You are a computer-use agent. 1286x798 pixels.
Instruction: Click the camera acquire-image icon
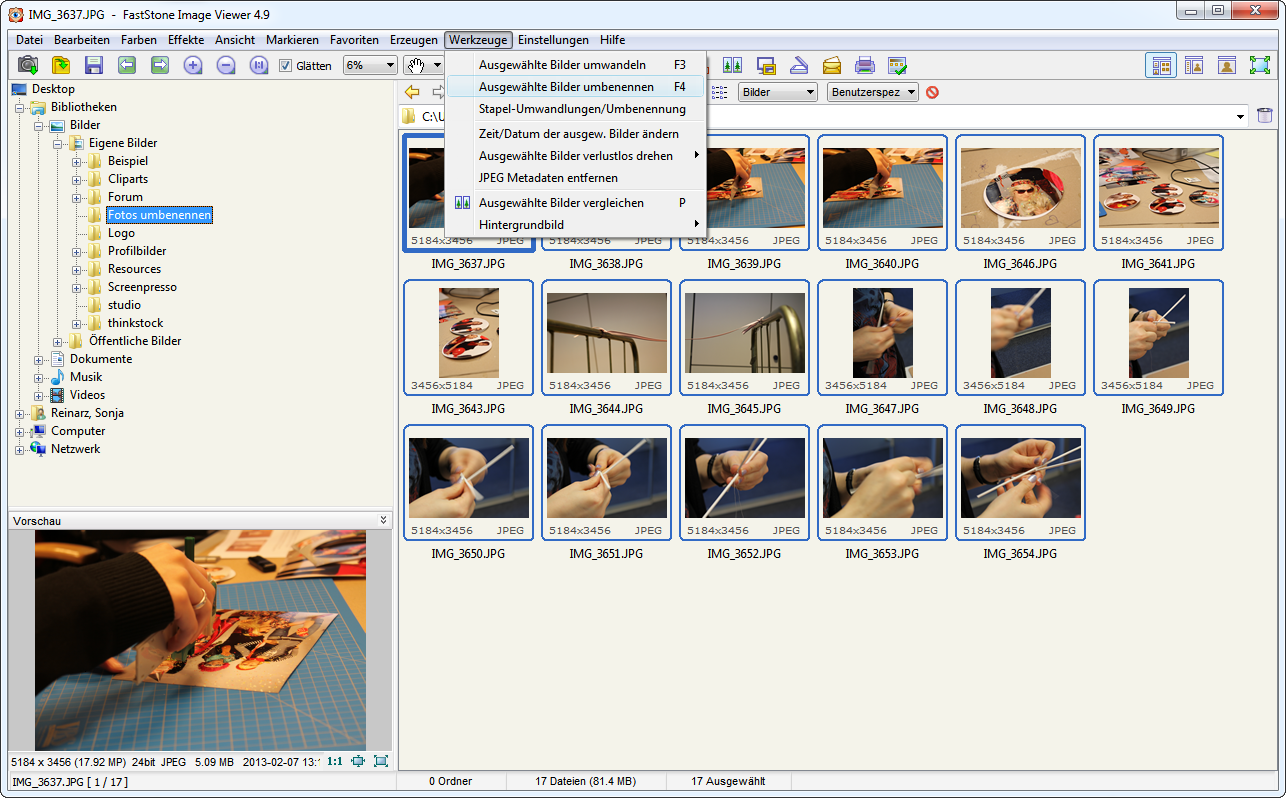tap(28, 65)
